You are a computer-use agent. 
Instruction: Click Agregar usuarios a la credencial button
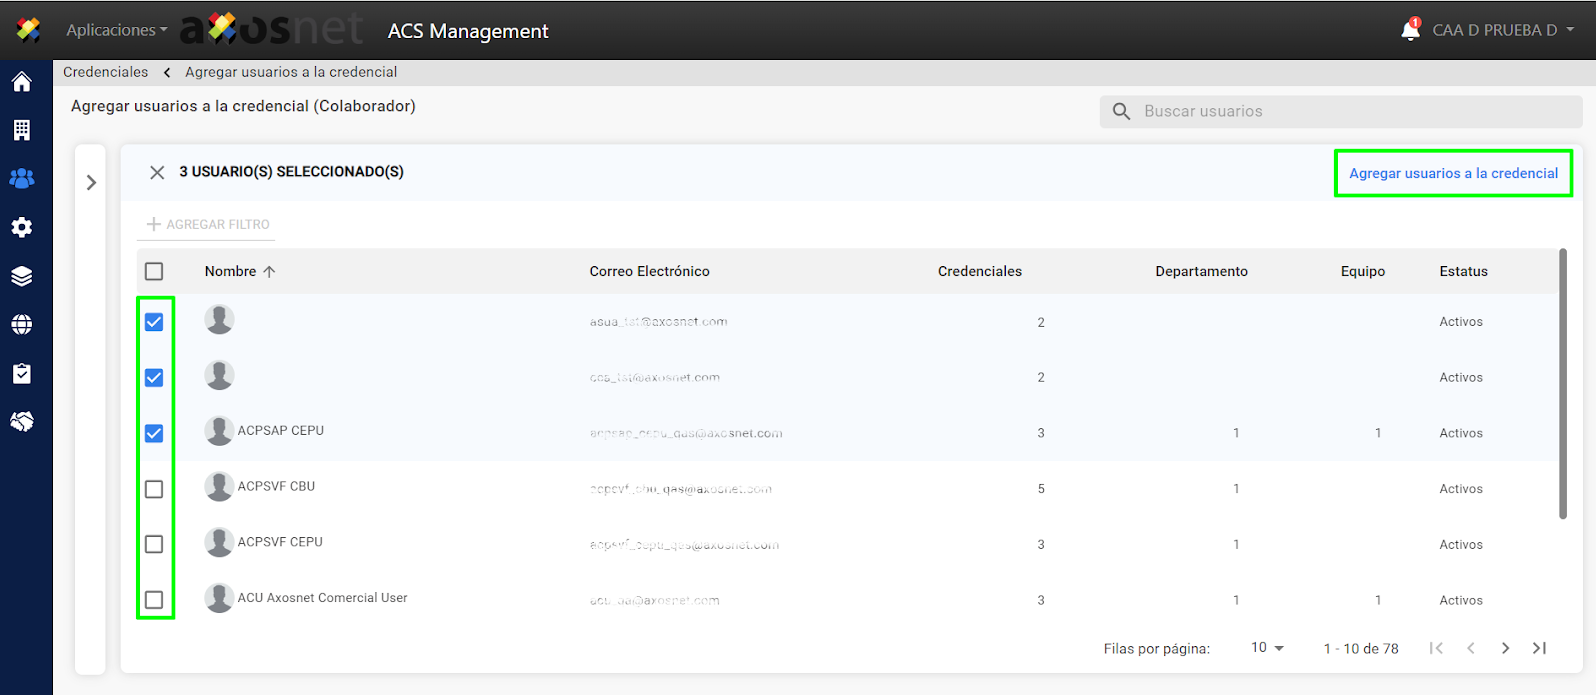point(1453,173)
